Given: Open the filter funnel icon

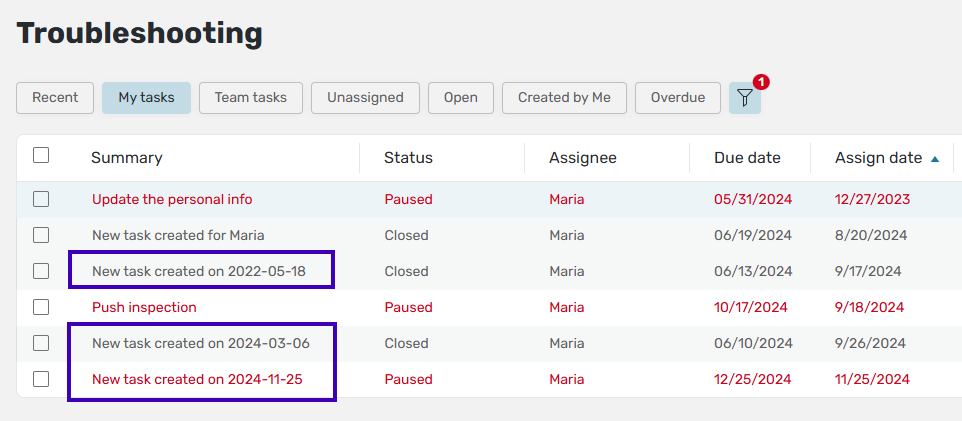Looking at the screenshot, I should pos(744,97).
